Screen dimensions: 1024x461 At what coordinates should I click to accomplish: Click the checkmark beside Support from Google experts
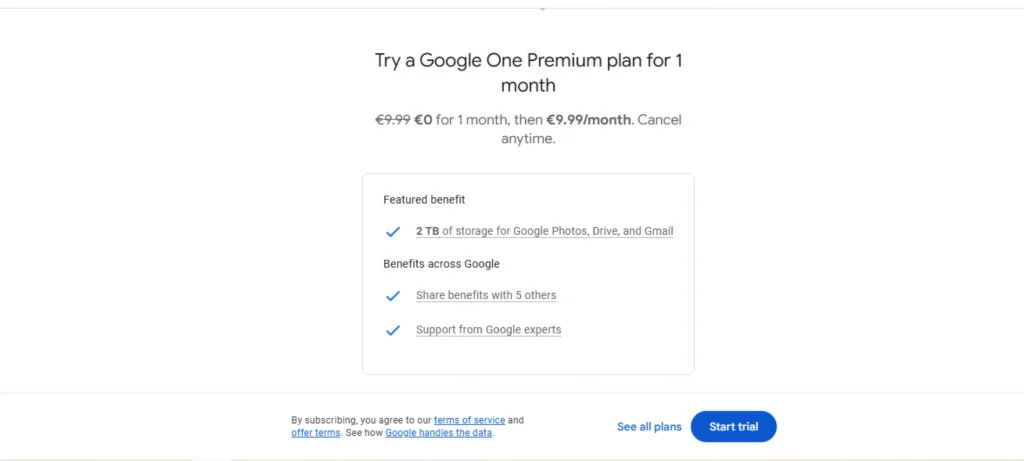tap(393, 330)
